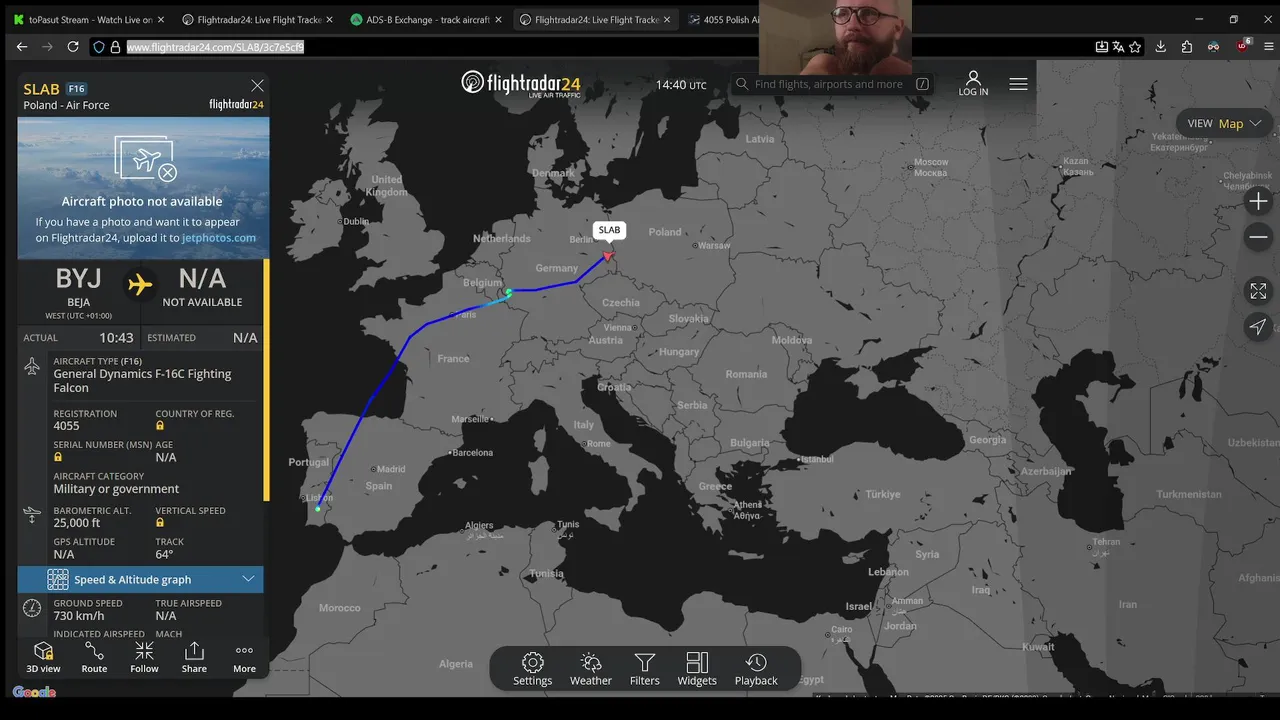Click the 14:40 UTC clock in header
The width and height of the screenshot is (1280, 720).
click(x=681, y=85)
